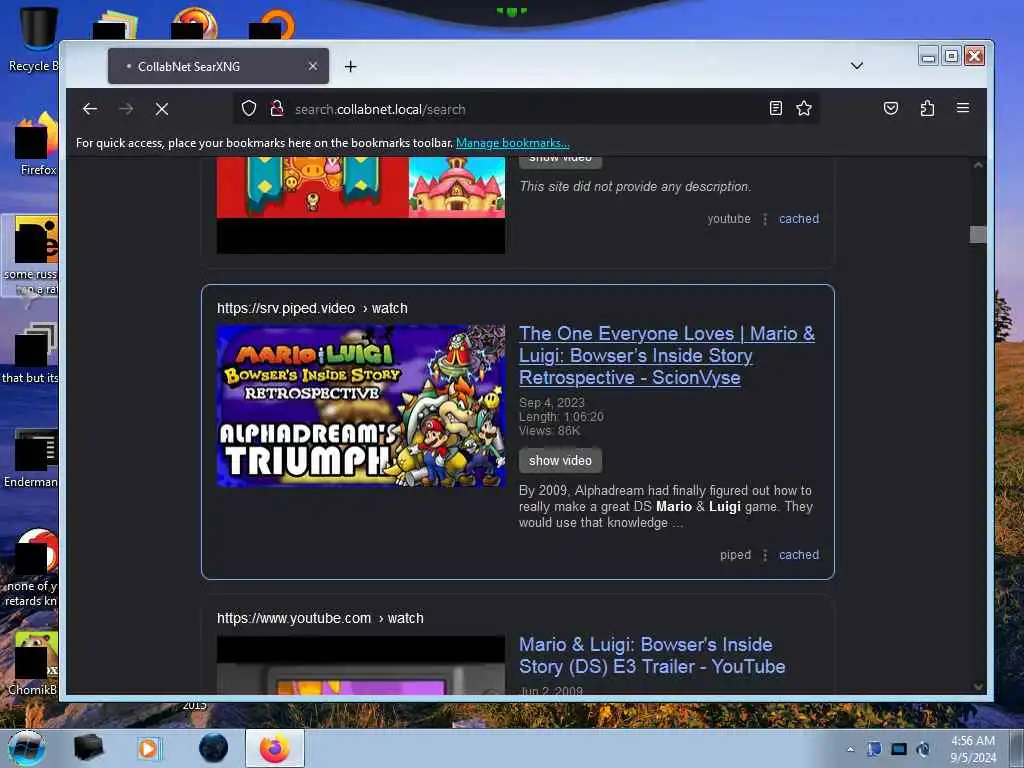
Task: Click the system tray monitor icon
Action: [x=899, y=749]
